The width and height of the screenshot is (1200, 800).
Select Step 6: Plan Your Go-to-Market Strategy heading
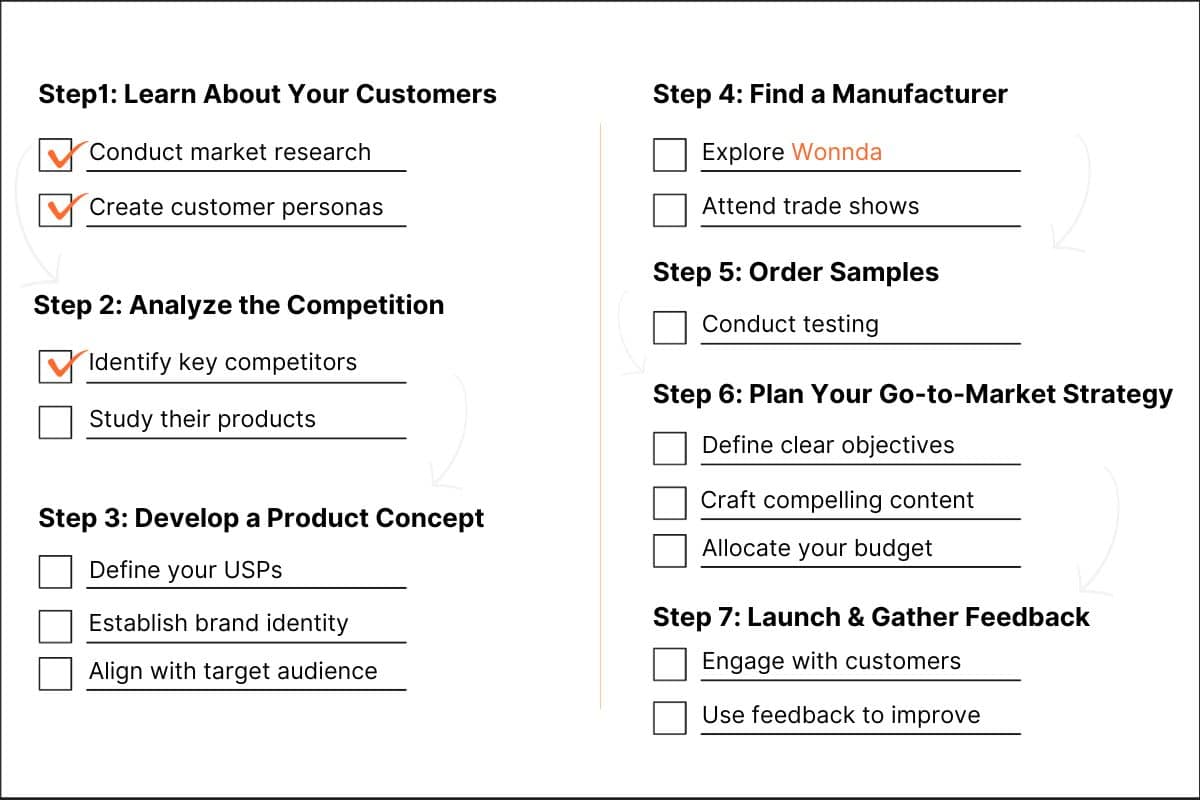point(913,395)
